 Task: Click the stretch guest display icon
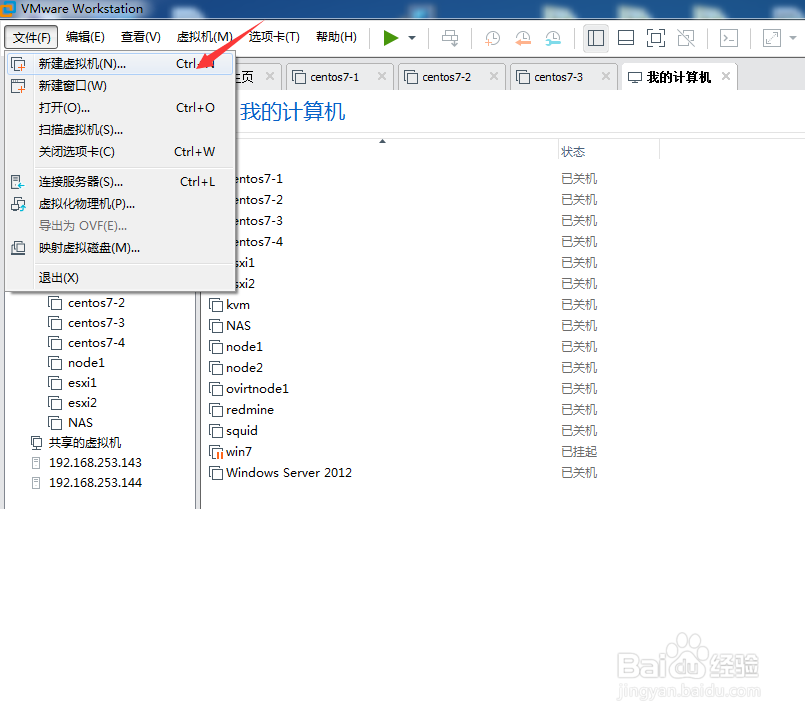[772, 38]
